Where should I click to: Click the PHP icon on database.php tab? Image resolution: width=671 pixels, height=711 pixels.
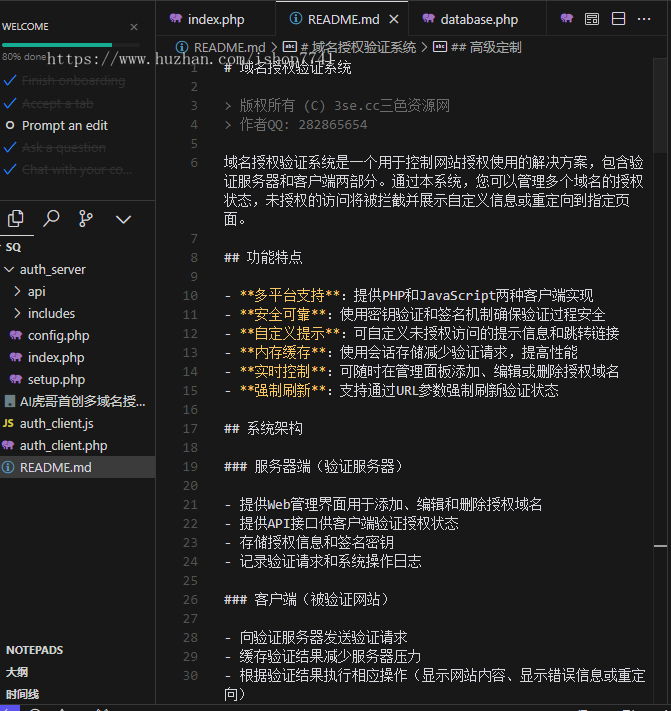point(428,18)
